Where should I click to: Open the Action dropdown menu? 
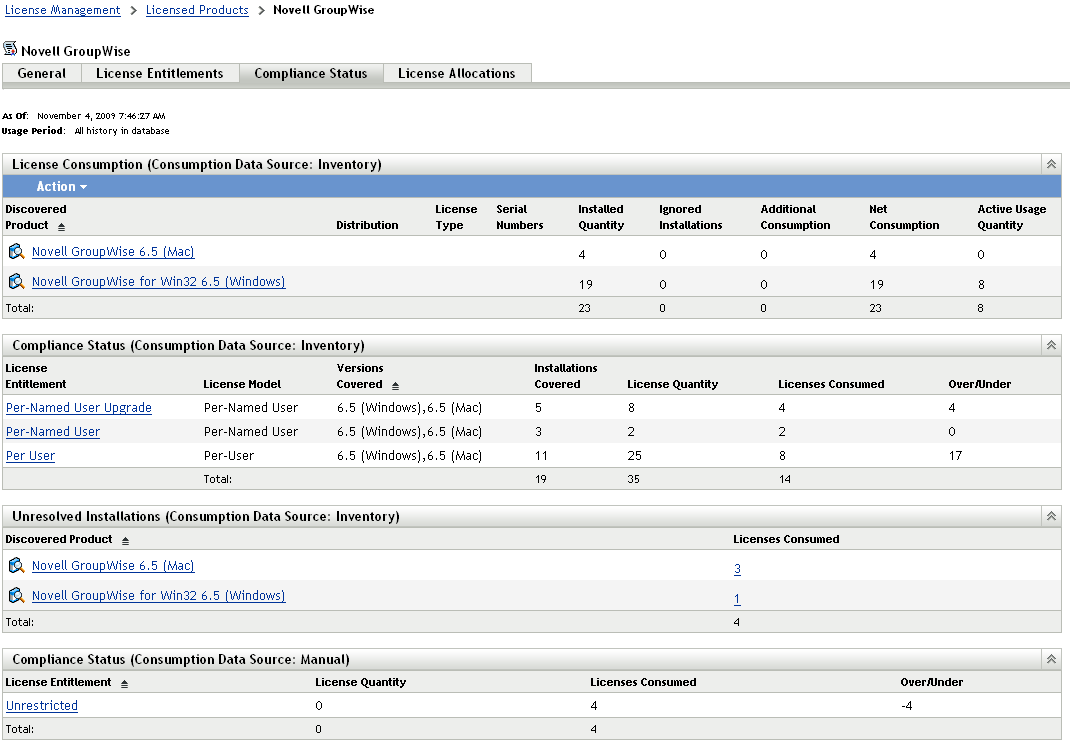click(x=61, y=186)
